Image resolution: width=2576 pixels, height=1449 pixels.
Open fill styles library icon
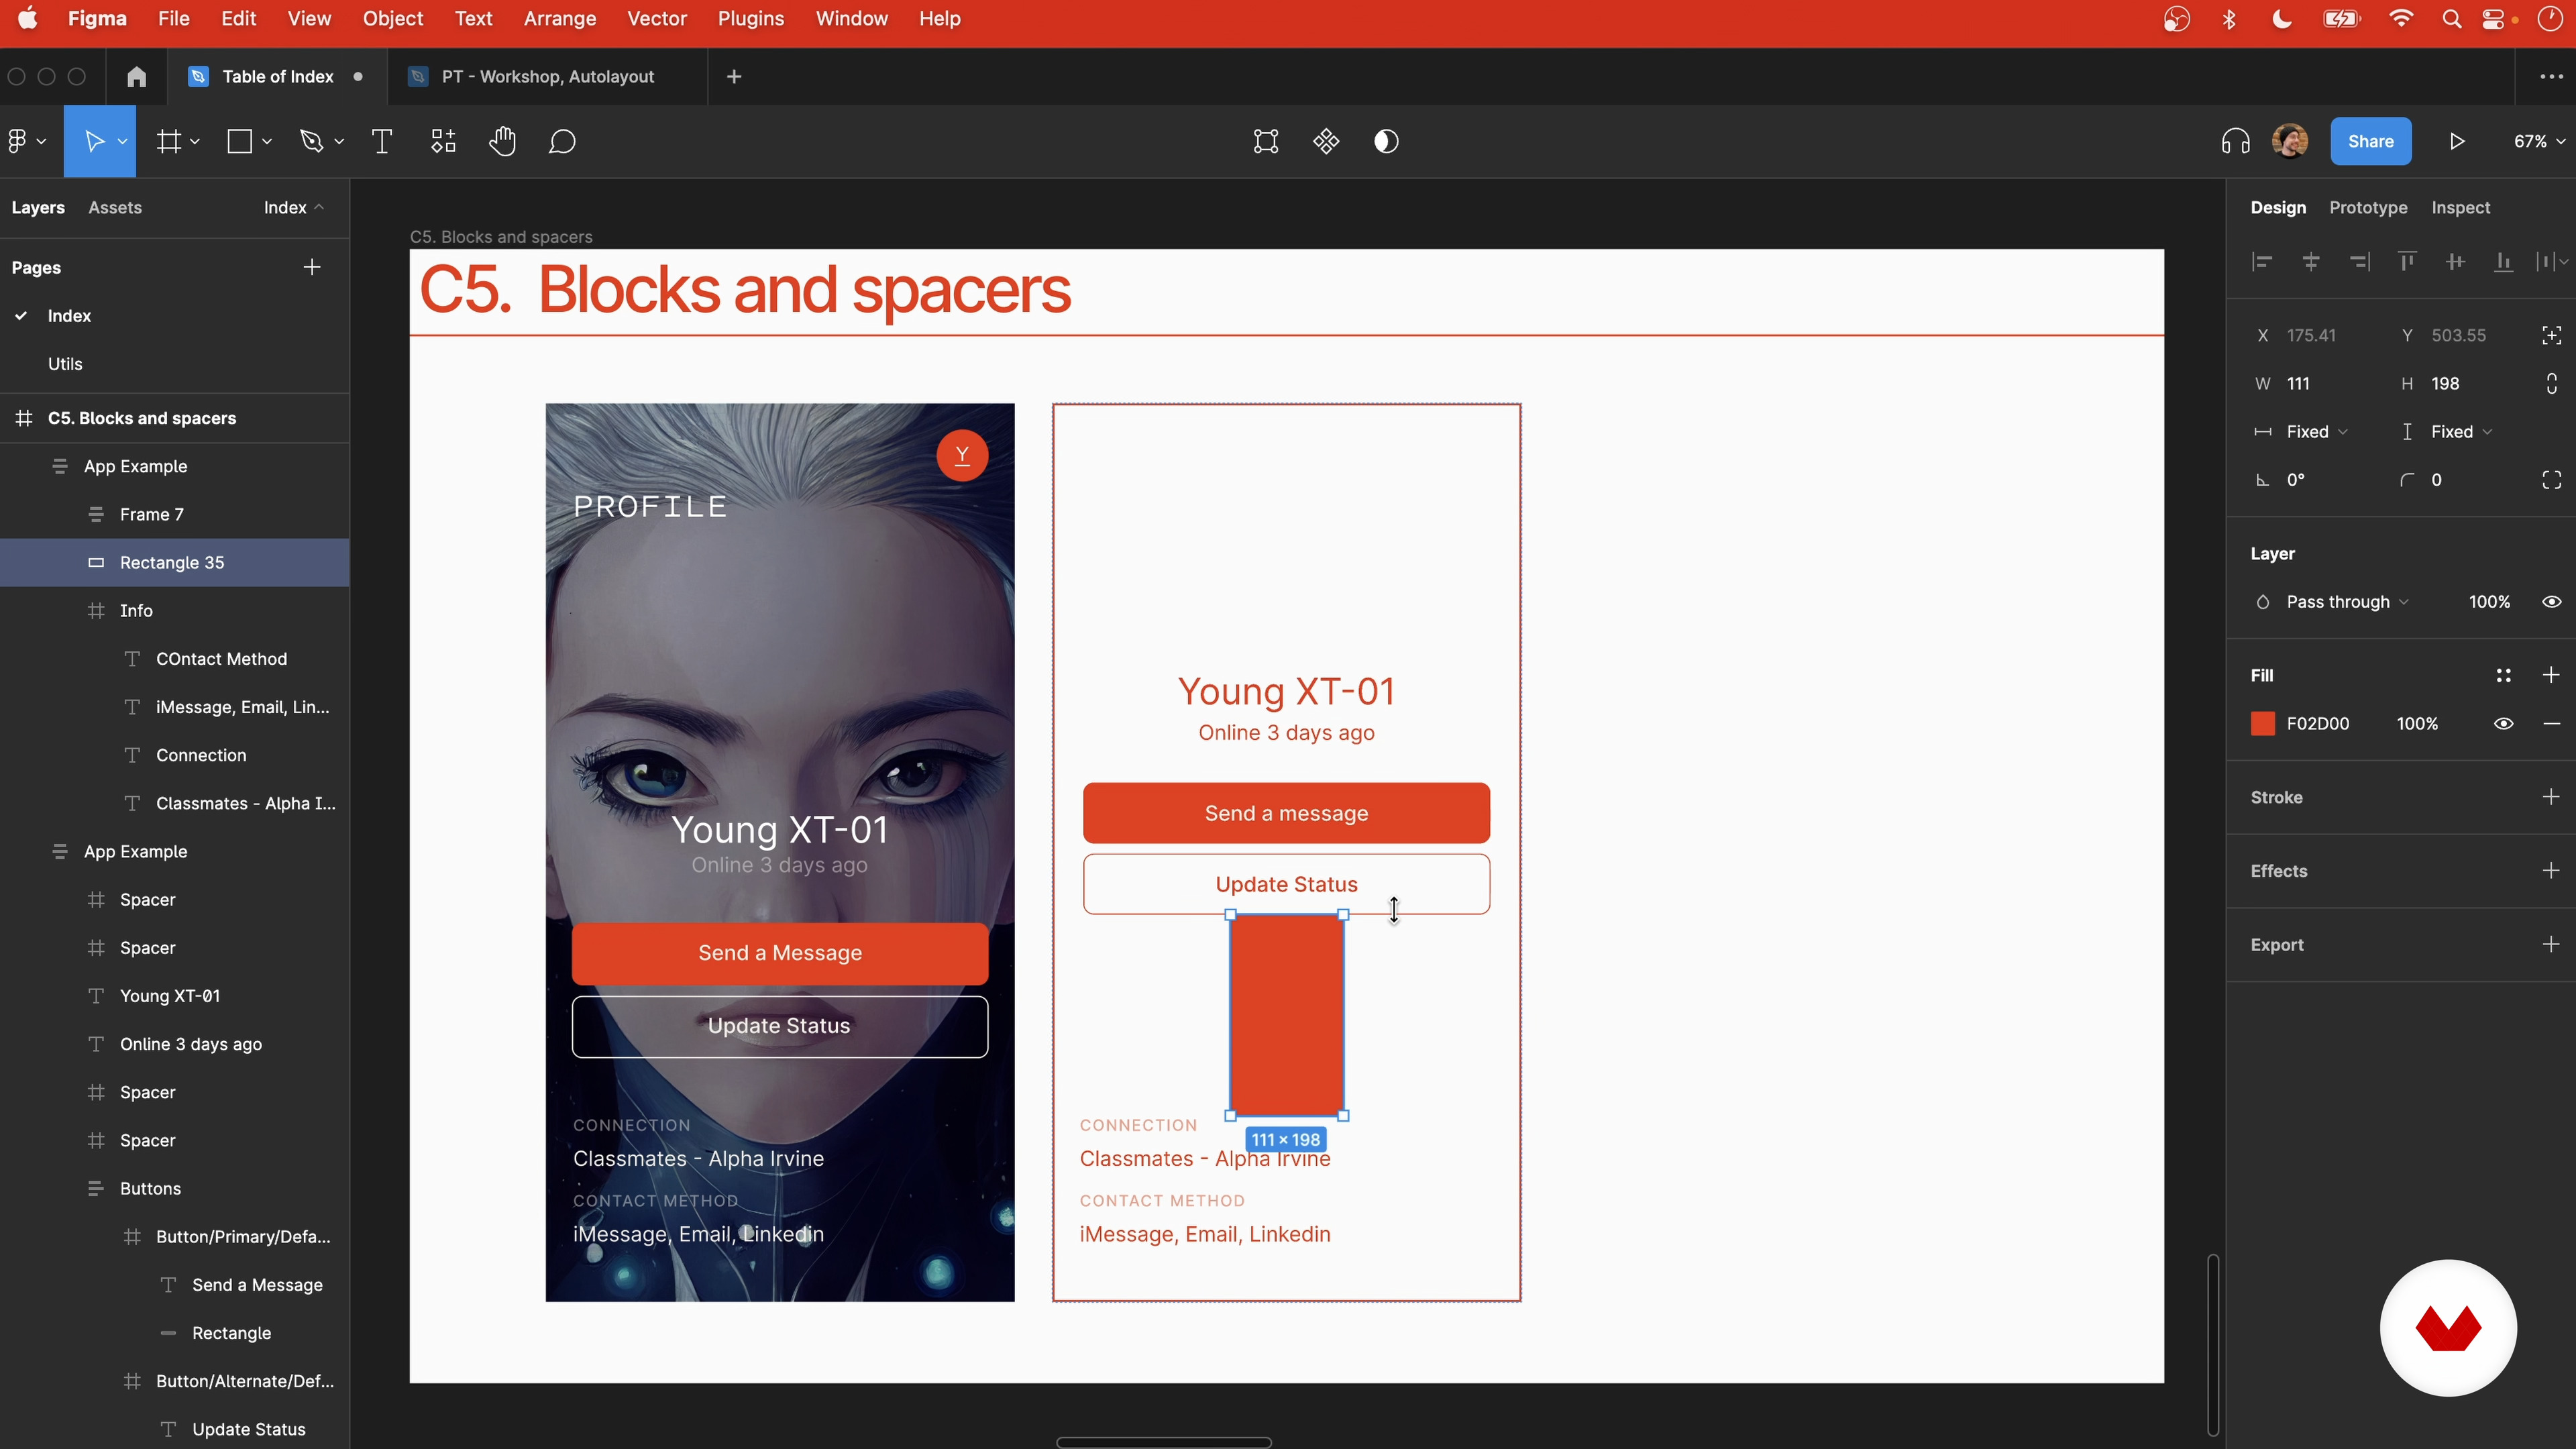(x=2503, y=675)
